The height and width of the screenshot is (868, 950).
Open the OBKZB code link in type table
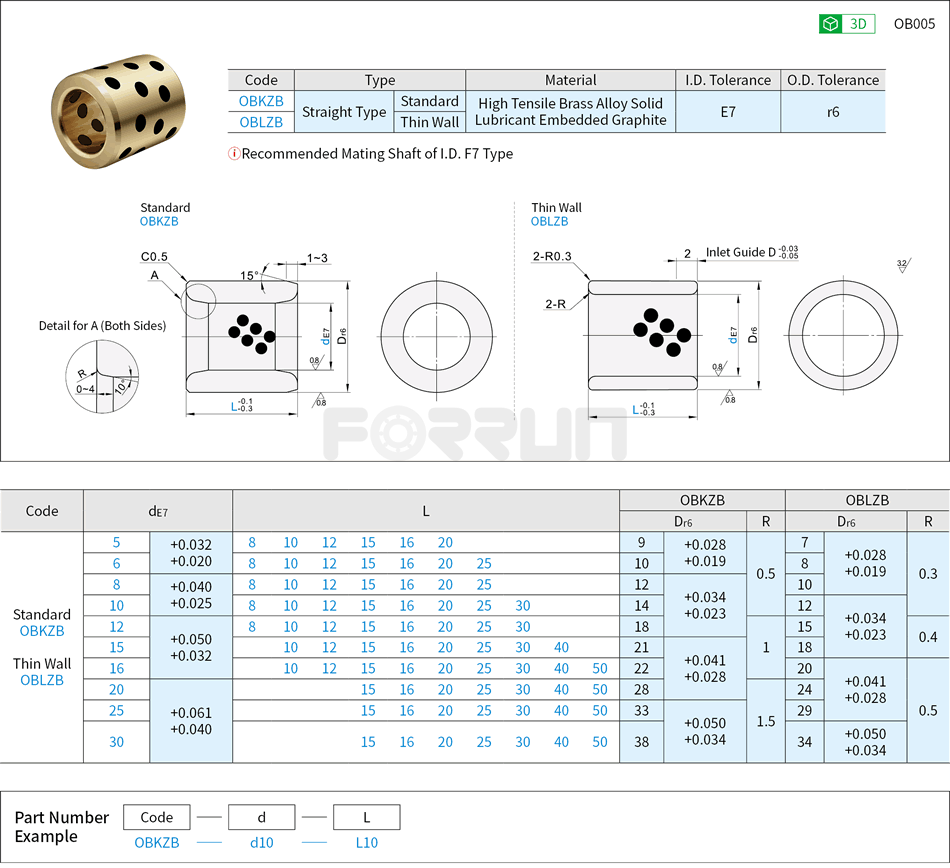(x=261, y=101)
